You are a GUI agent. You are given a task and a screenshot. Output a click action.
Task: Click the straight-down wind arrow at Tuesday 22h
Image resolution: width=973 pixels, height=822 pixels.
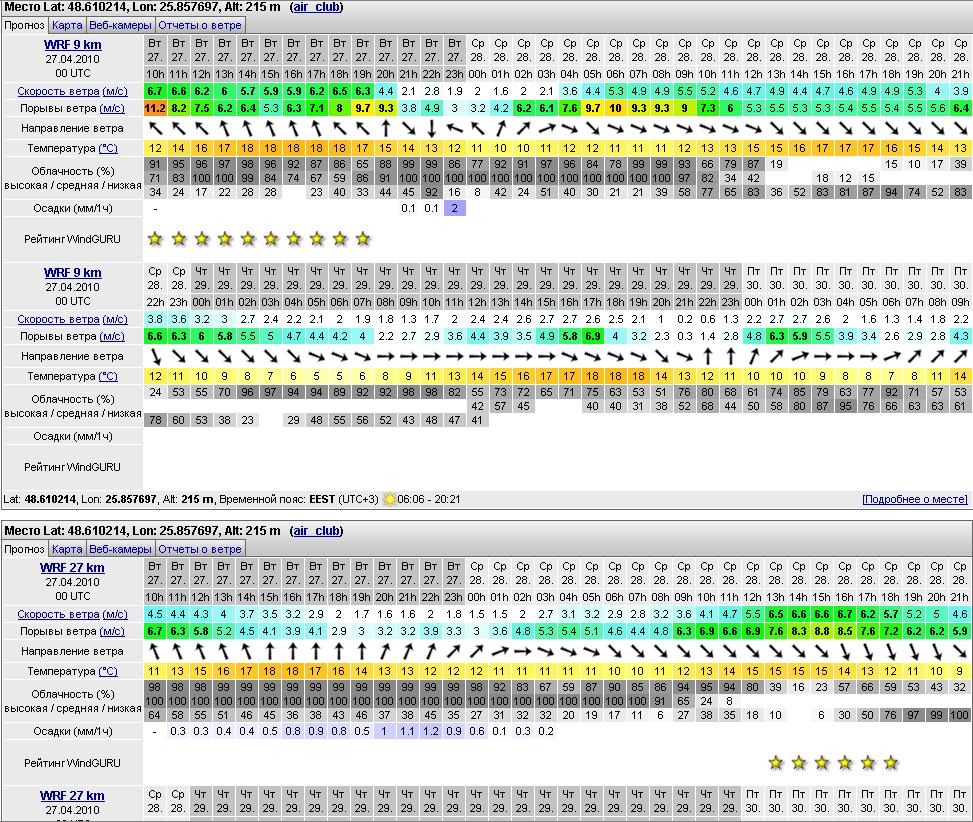tap(431, 128)
